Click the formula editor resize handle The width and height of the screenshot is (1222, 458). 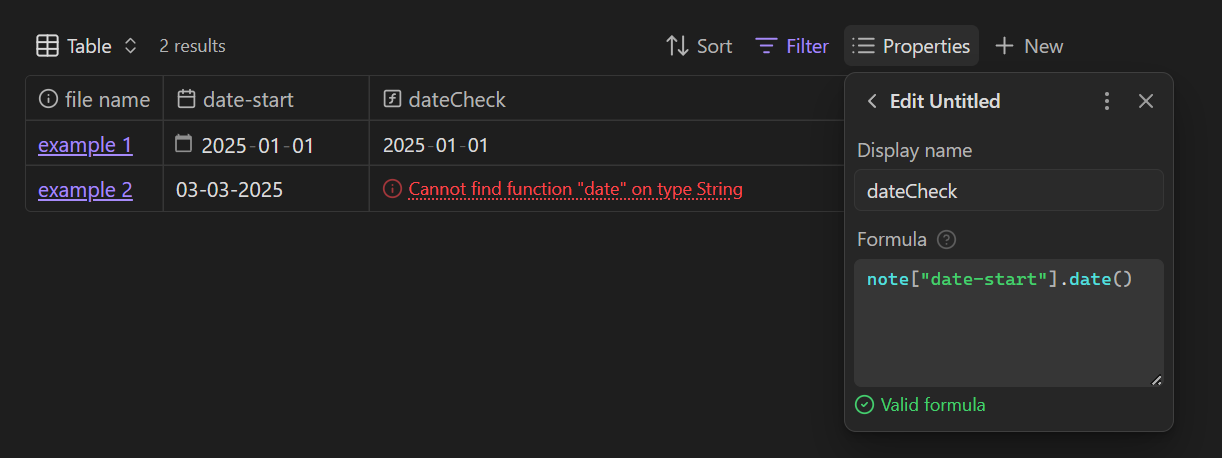point(1156,380)
